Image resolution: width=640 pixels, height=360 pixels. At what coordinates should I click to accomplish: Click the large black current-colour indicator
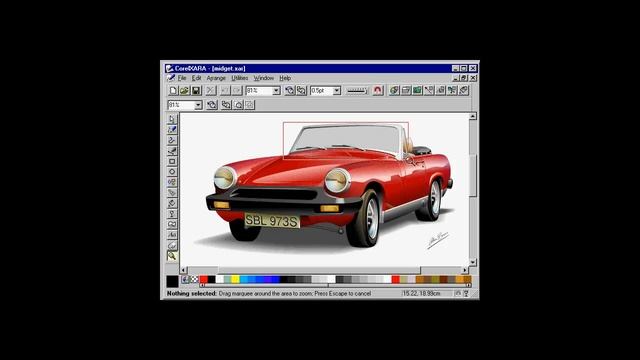click(172, 281)
